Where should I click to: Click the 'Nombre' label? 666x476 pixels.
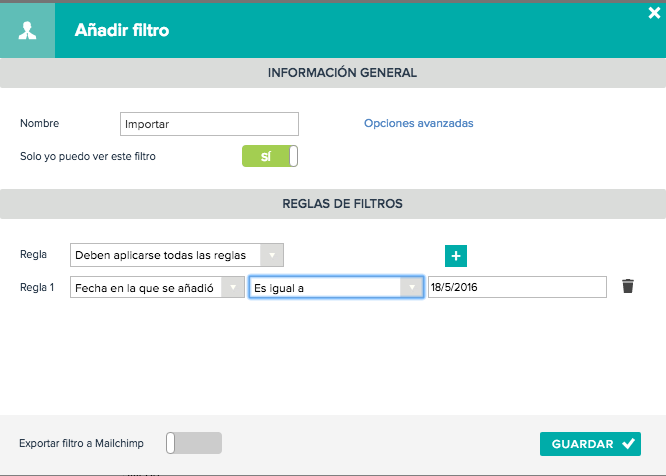tap(40, 123)
